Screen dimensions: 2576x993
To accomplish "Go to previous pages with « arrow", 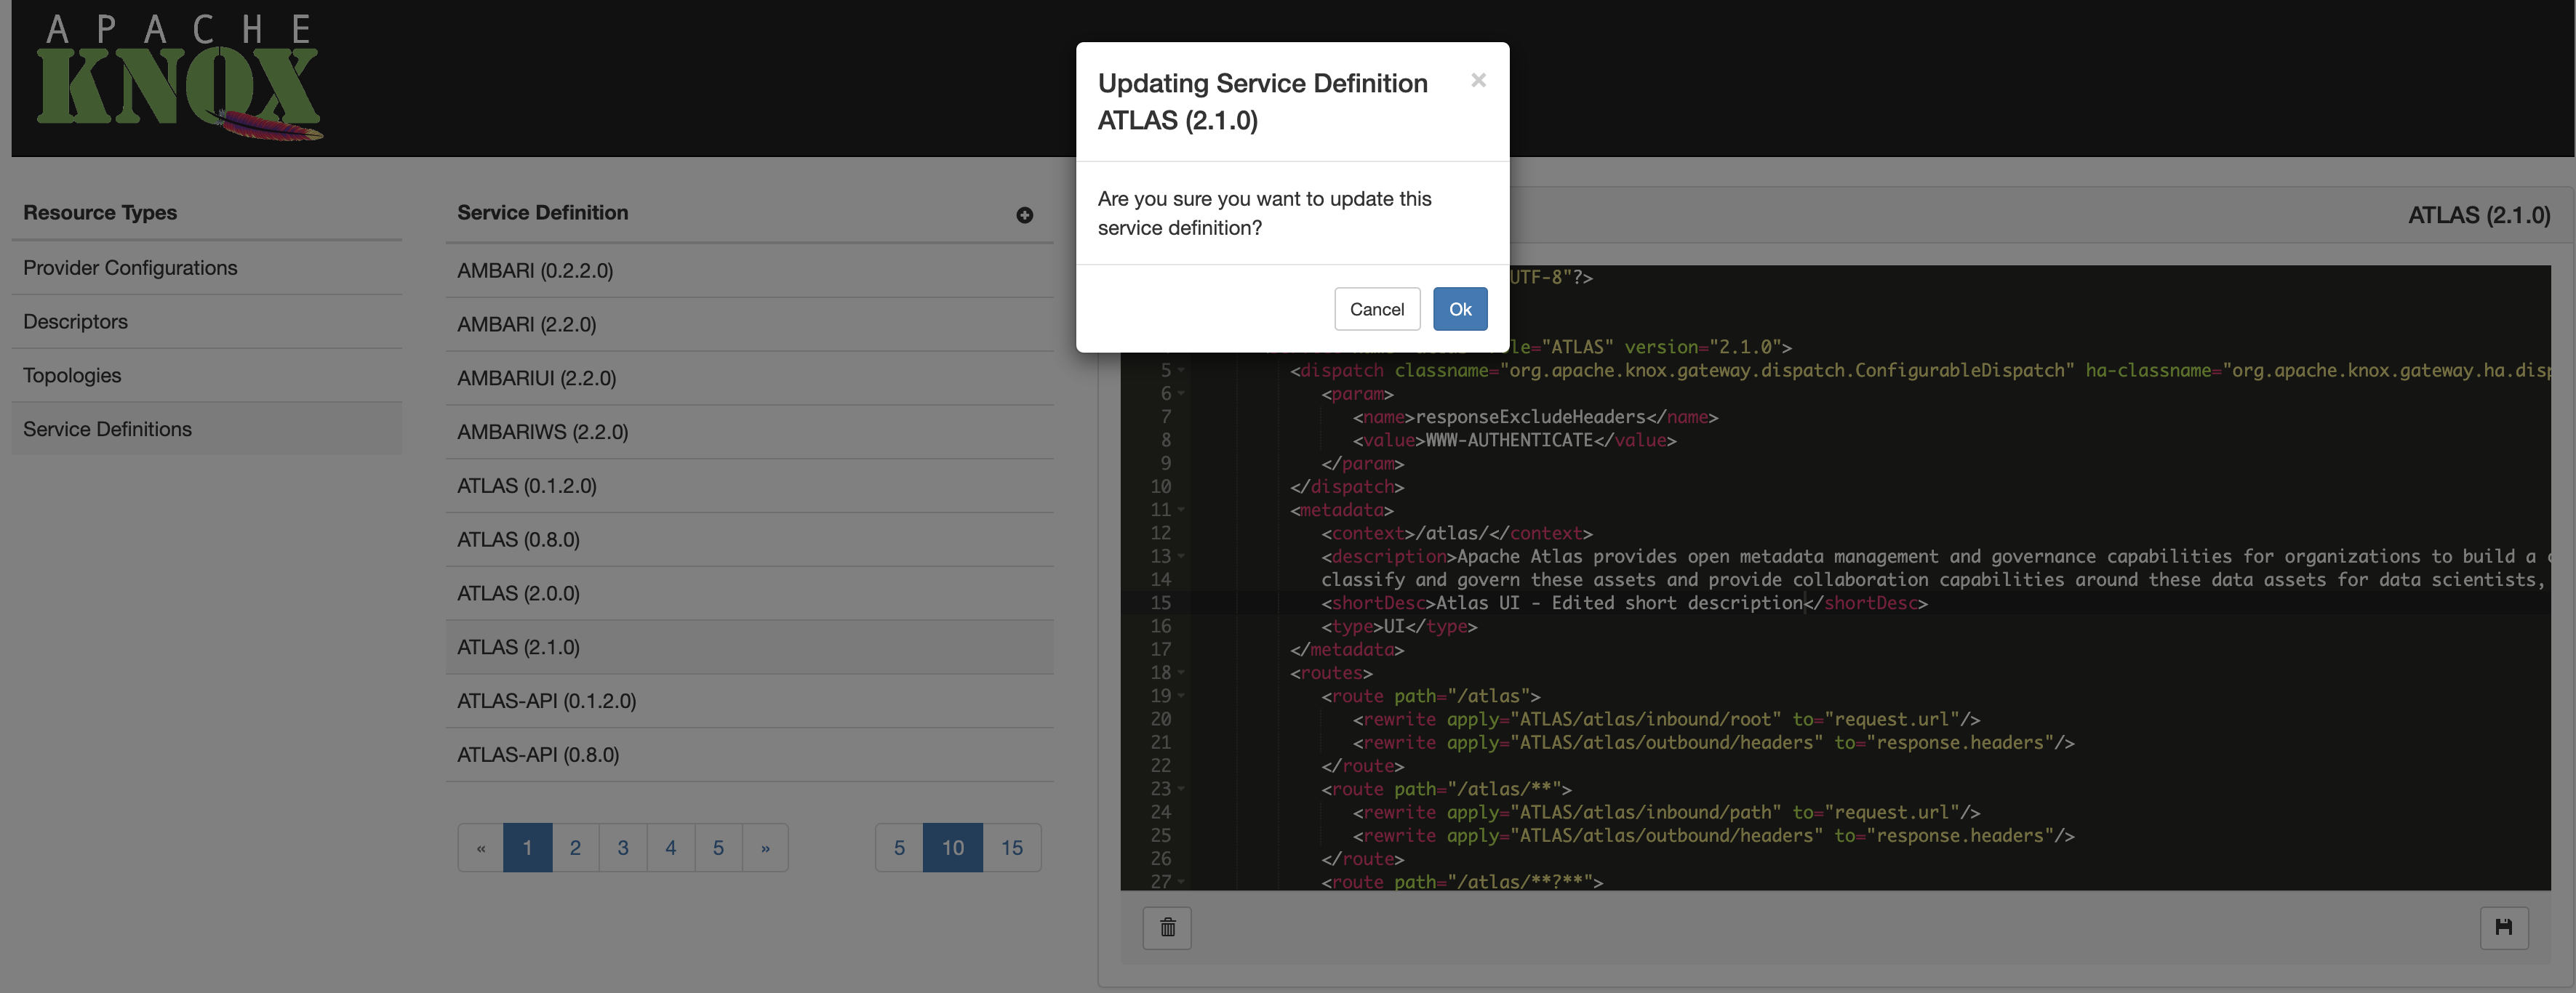I will pyautogui.click(x=481, y=848).
